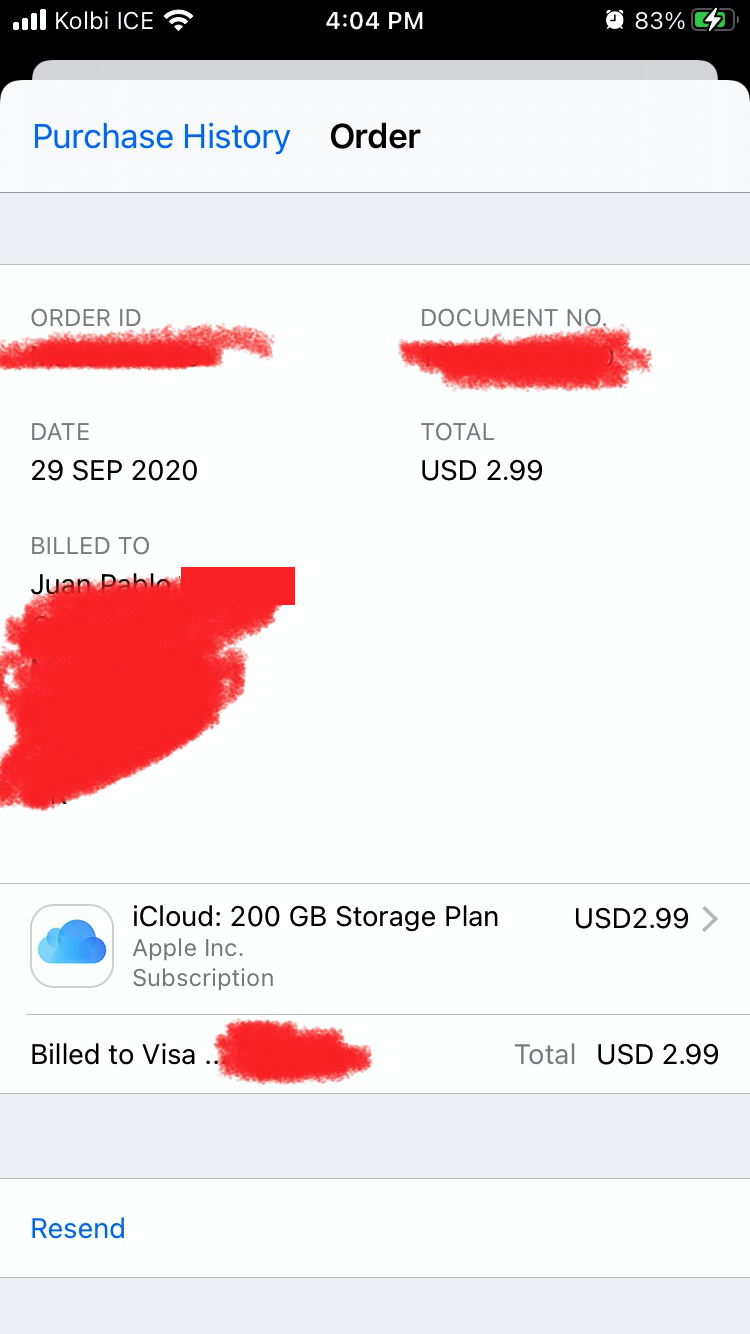This screenshot has height=1334, width=750.
Task: Tap the Apple Inc. developer label
Action: click(x=188, y=948)
